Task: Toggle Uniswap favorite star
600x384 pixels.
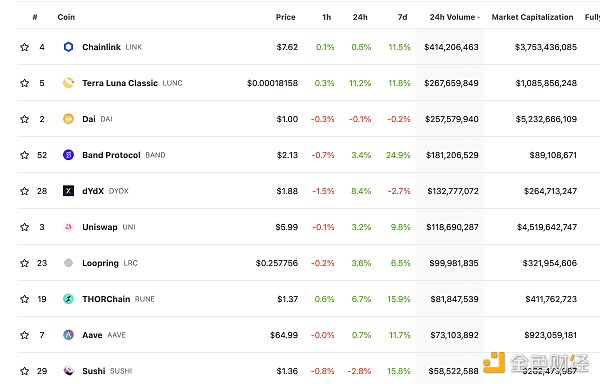Action: 24,227
